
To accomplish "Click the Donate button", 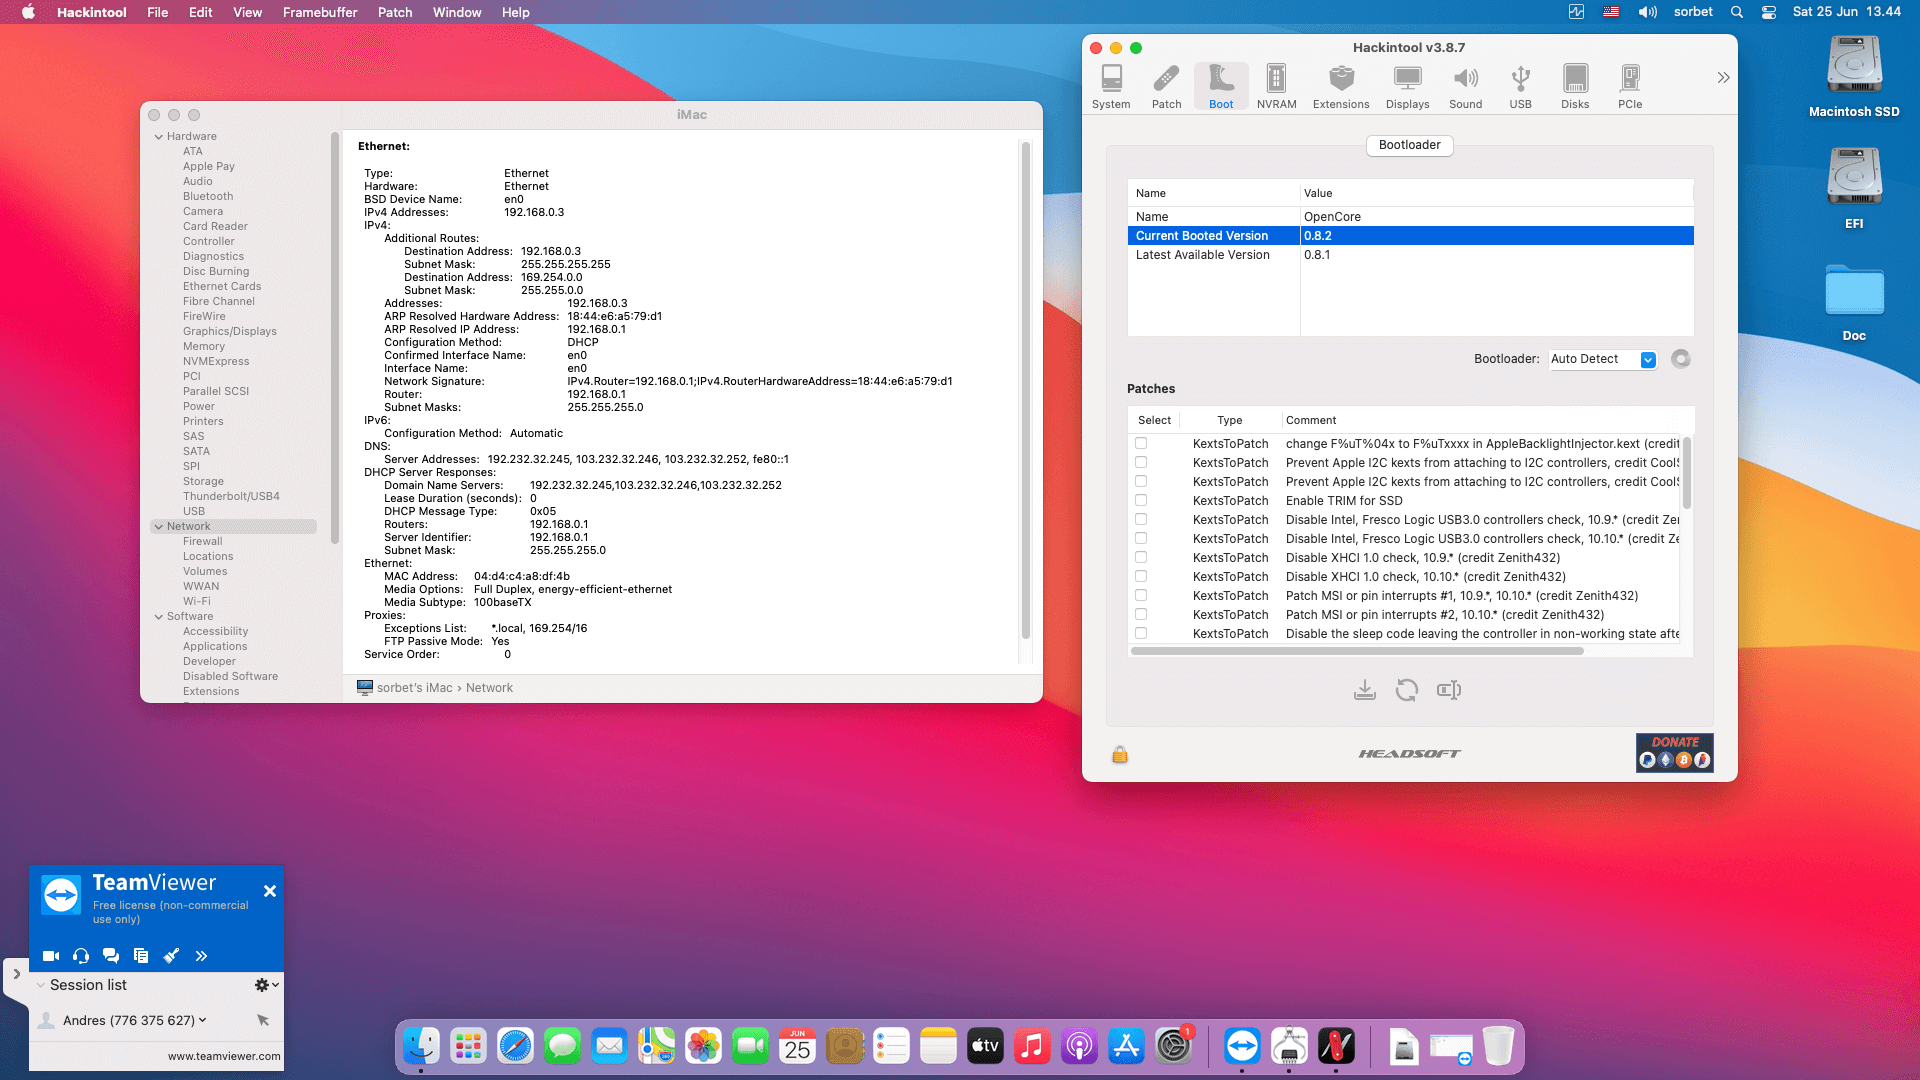I will pyautogui.click(x=1675, y=753).
